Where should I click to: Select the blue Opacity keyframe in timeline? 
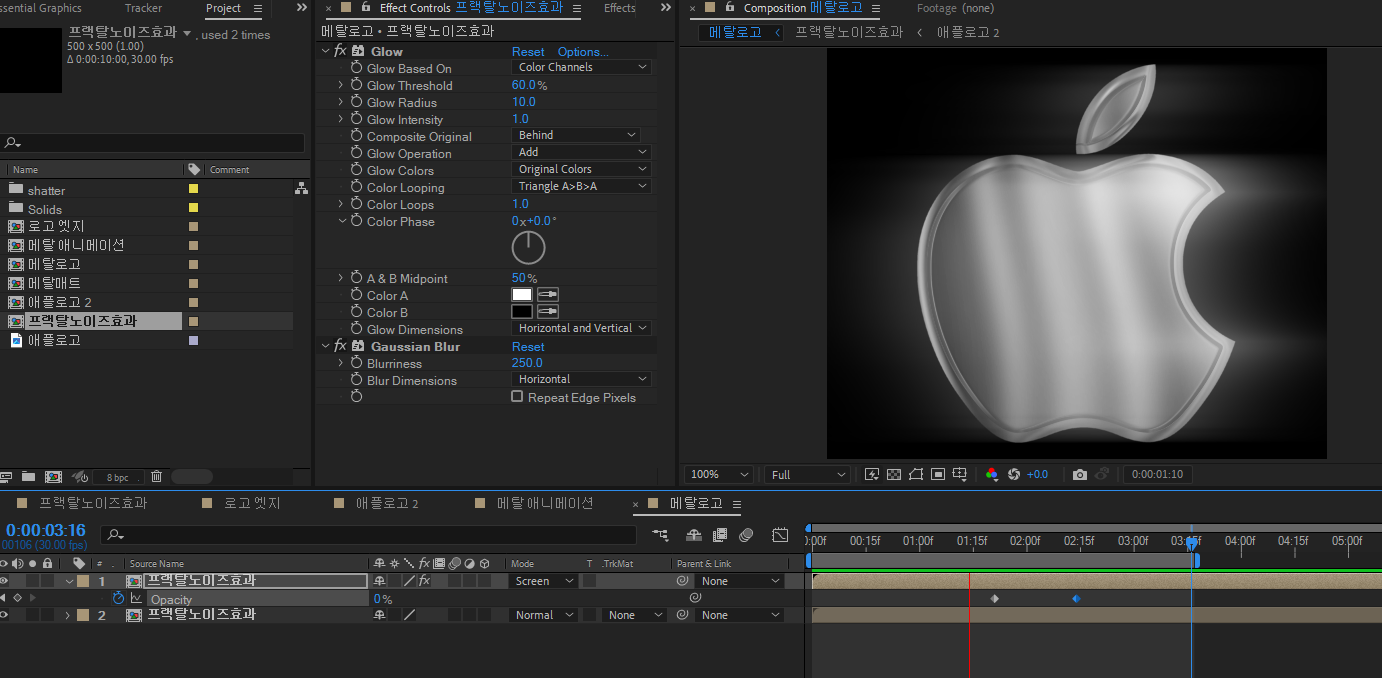pyautogui.click(x=1076, y=599)
